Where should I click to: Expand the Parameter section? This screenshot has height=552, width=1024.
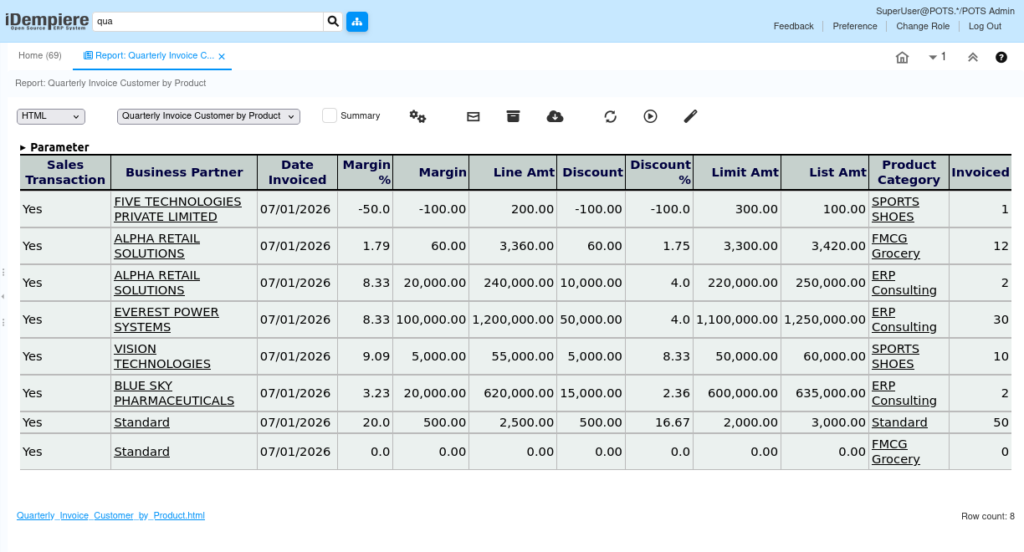[x=54, y=147]
